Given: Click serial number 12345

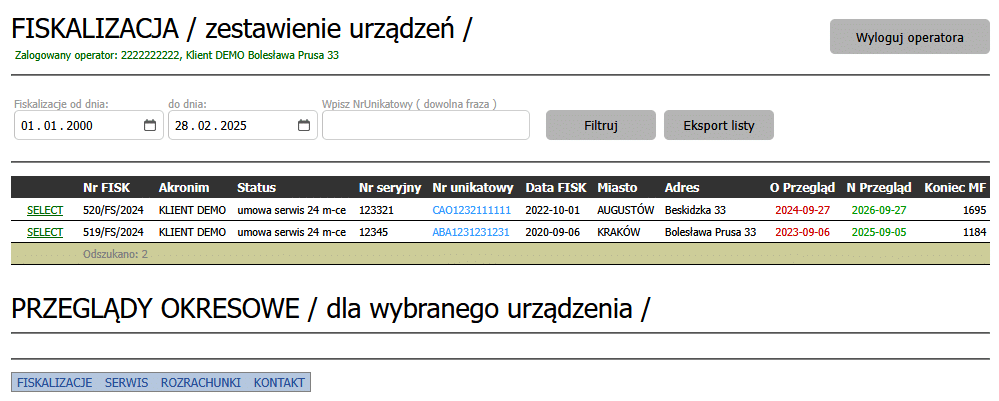Looking at the screenshot, I should coord(373,232).
